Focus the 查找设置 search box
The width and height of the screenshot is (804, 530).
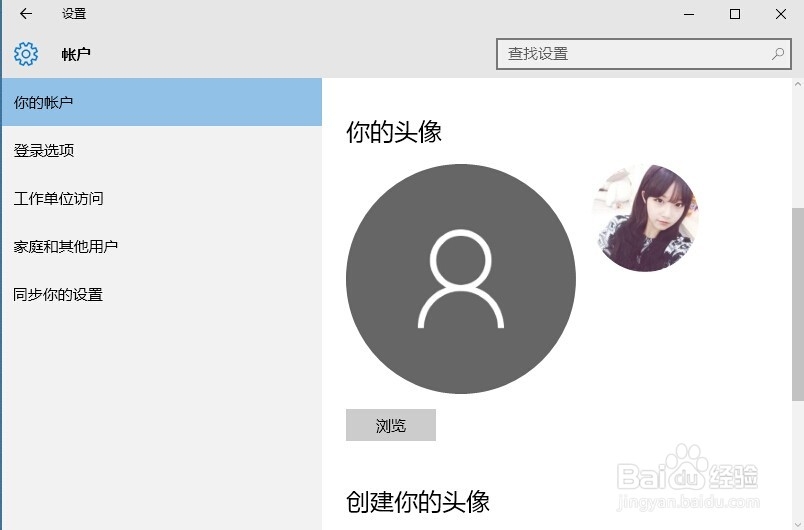pyautogui.click(x=644, y=54)
